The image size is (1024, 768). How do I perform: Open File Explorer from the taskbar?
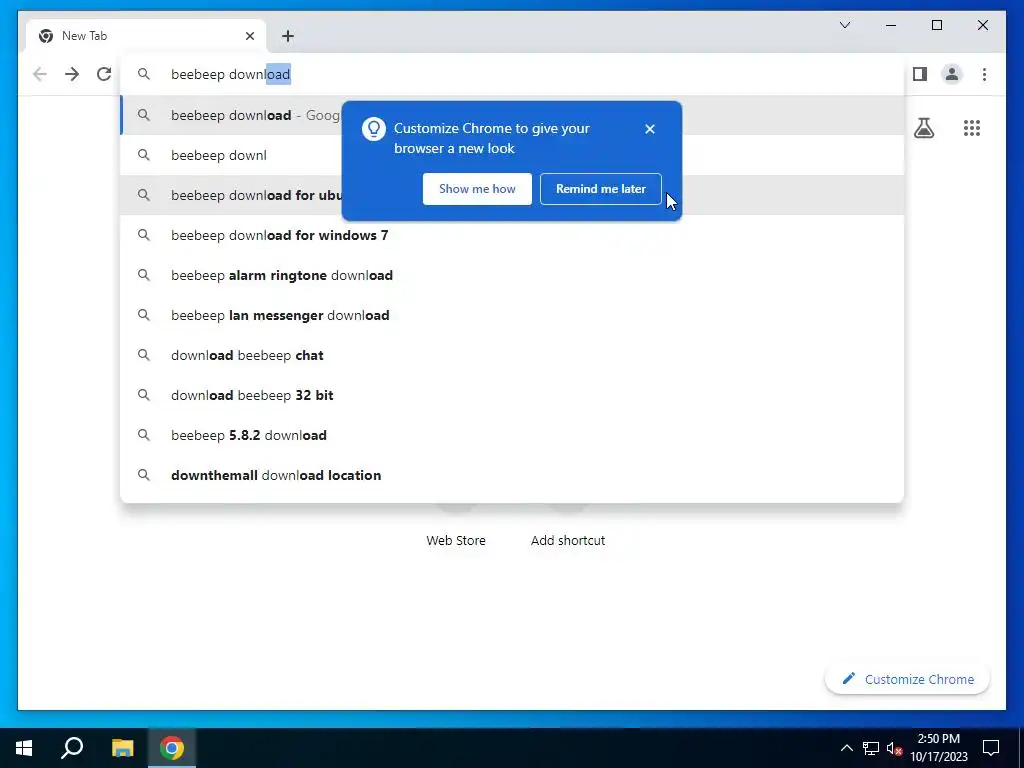[122, 748]
